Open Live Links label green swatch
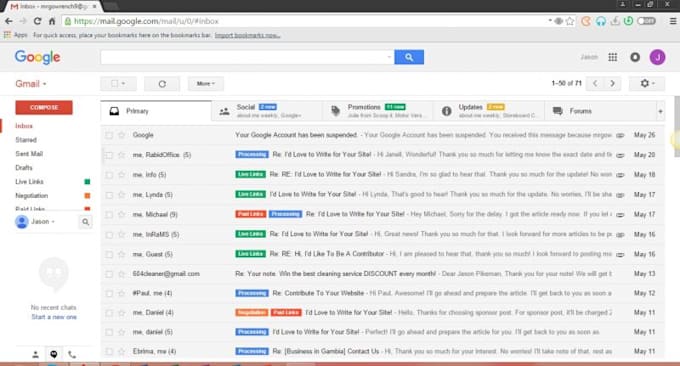The image size is (680, 366). pyautogui.click(x=87, y=182)
